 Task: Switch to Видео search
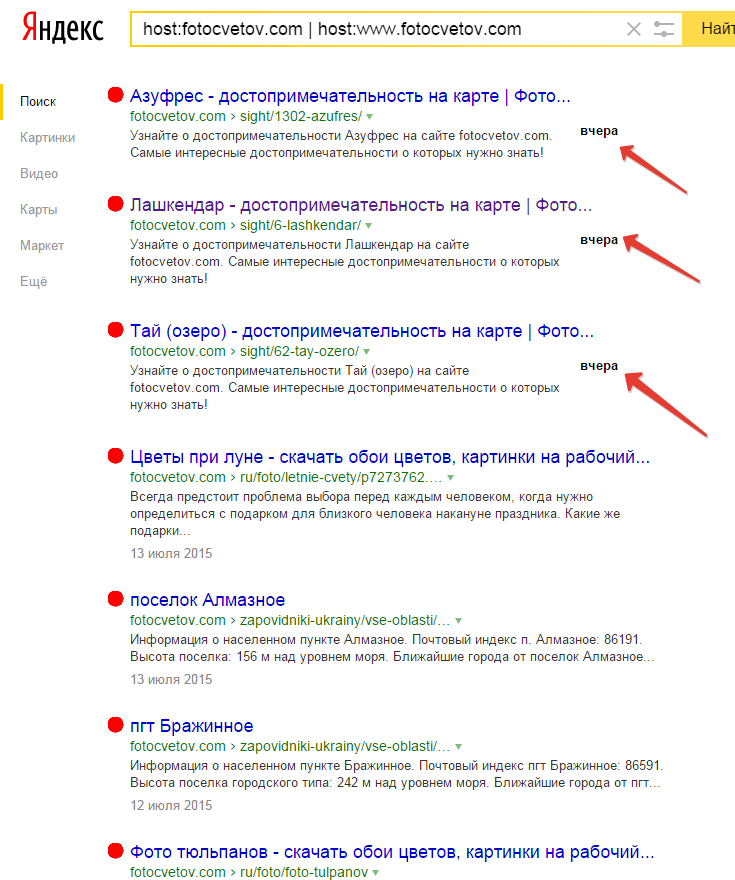(39, 173)
